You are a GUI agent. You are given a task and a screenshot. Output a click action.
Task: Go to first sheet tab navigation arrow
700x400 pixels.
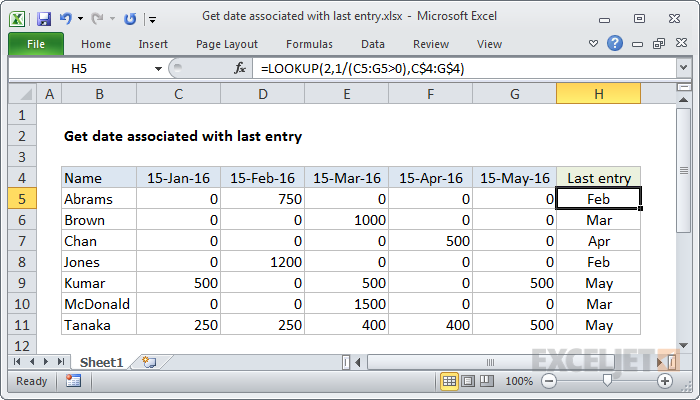coord(17,362)
